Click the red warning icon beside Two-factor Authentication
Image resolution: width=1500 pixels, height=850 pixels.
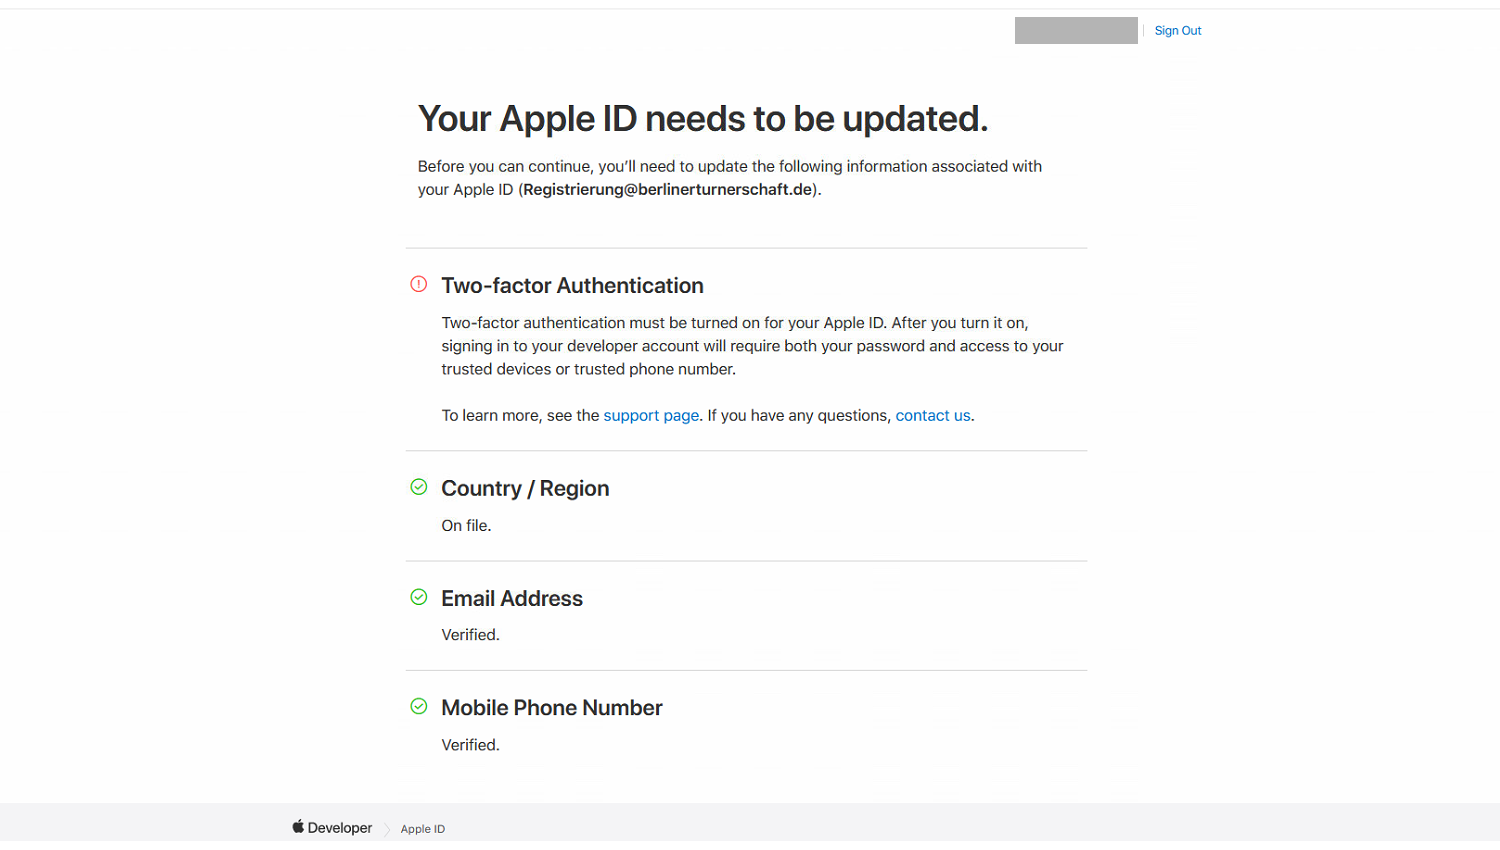coord(419,285)
